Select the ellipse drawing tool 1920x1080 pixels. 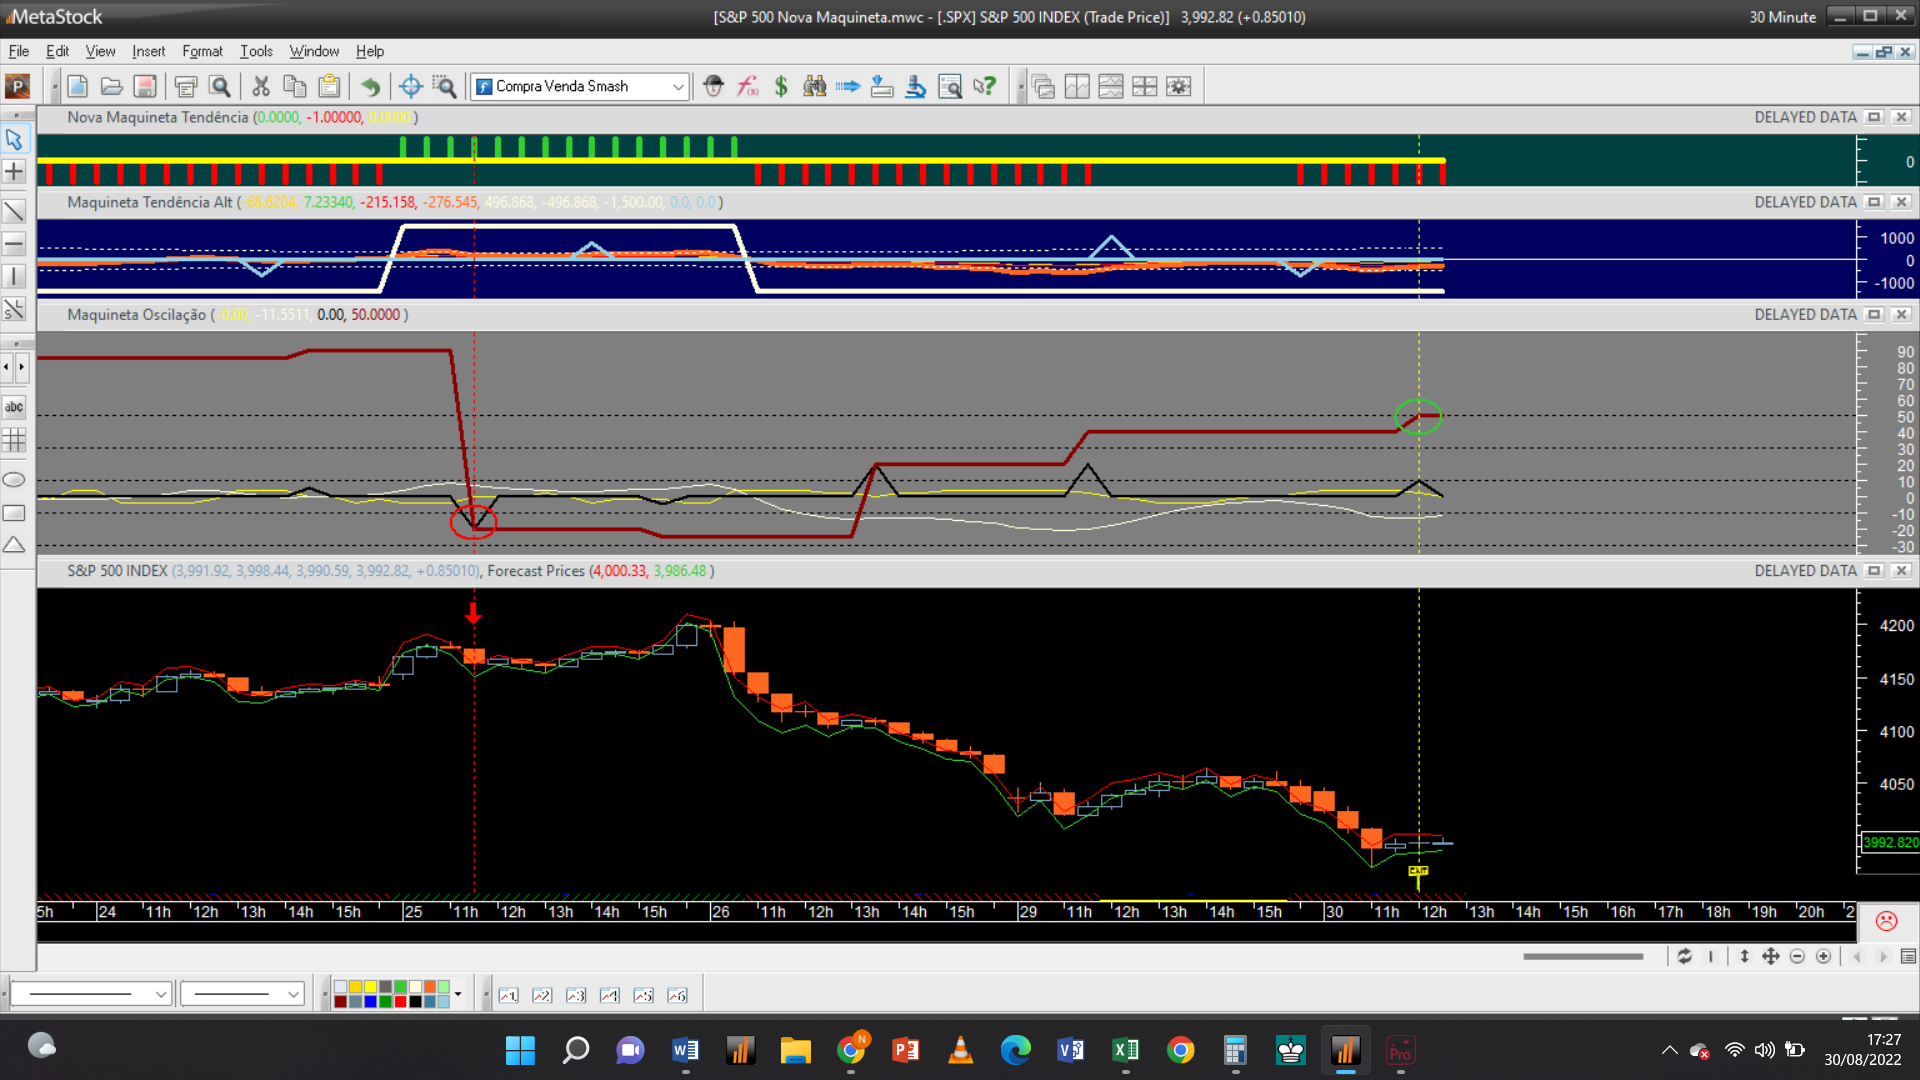(14, 480)
